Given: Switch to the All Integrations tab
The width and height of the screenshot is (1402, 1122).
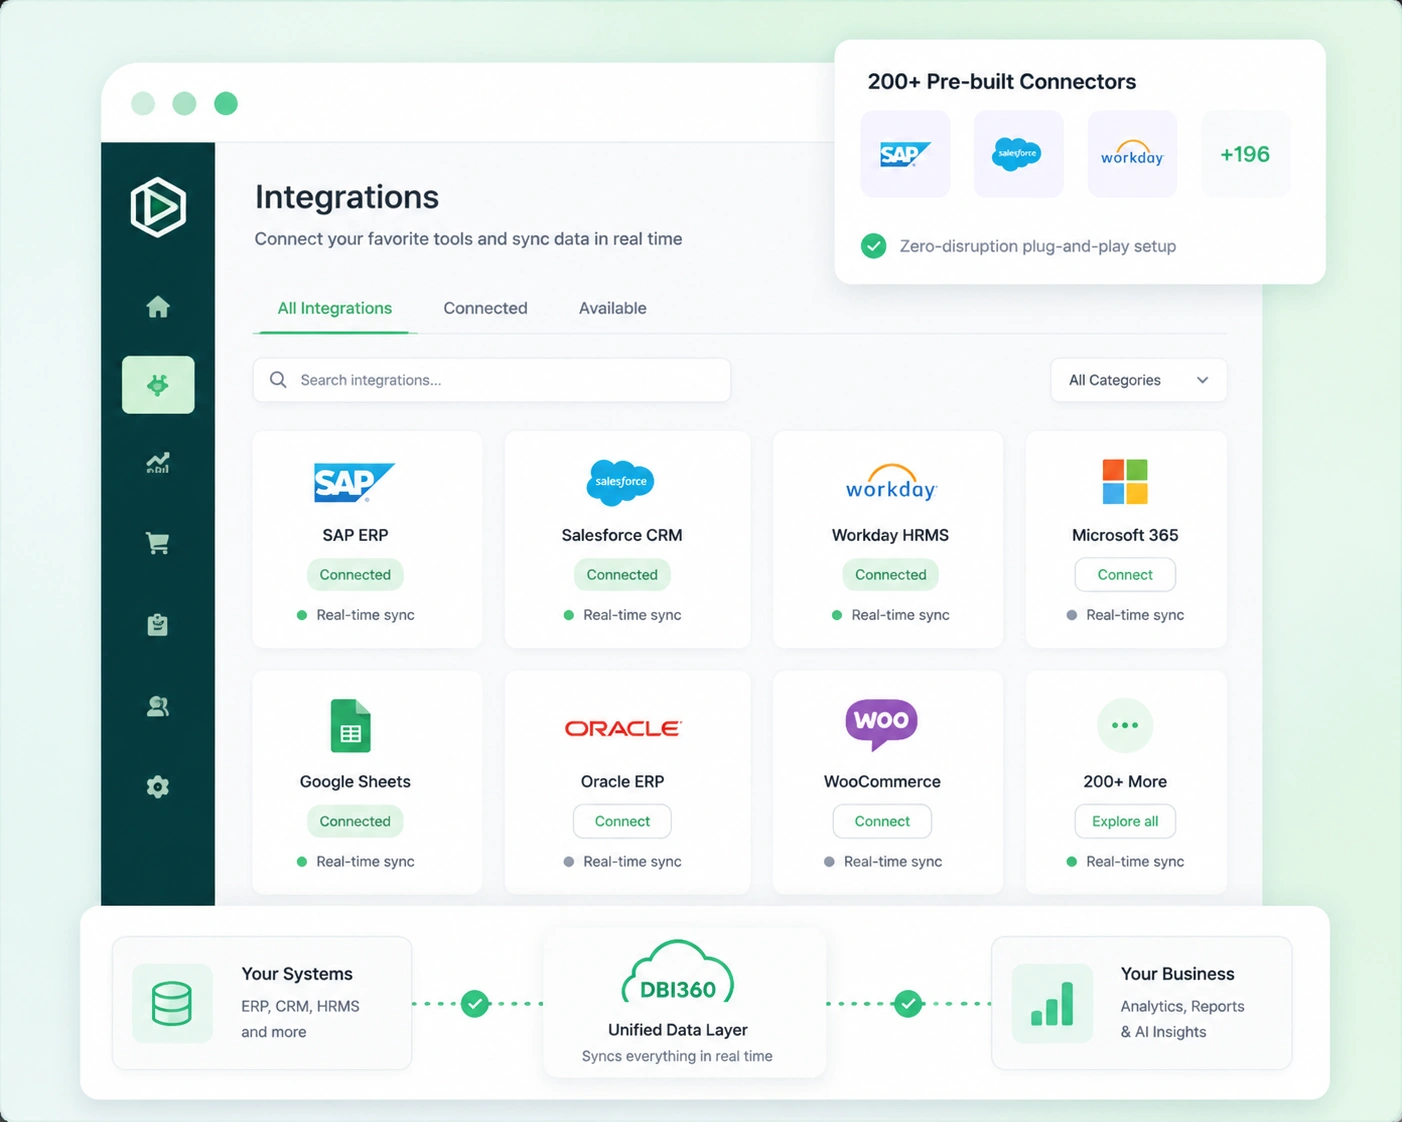Looking at the screenshot, I should pos(335,308).
